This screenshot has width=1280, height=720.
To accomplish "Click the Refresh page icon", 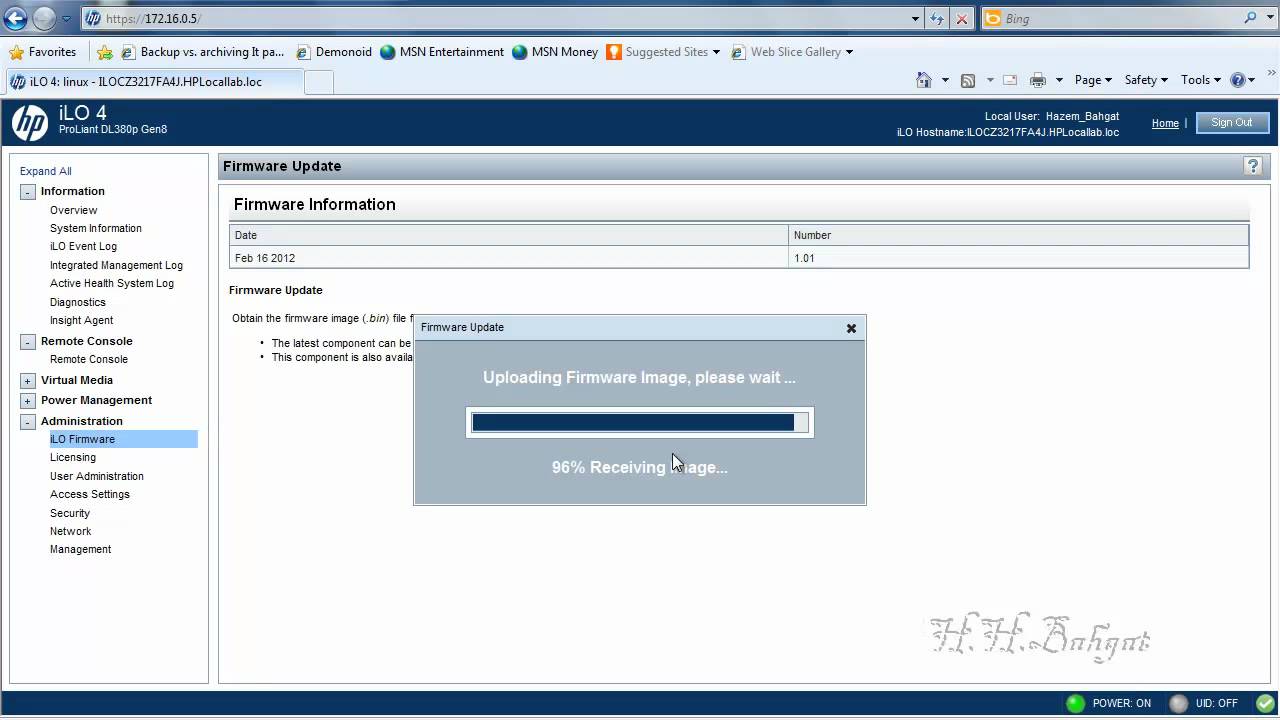I will pyautogui.click(x=937, y=18).
